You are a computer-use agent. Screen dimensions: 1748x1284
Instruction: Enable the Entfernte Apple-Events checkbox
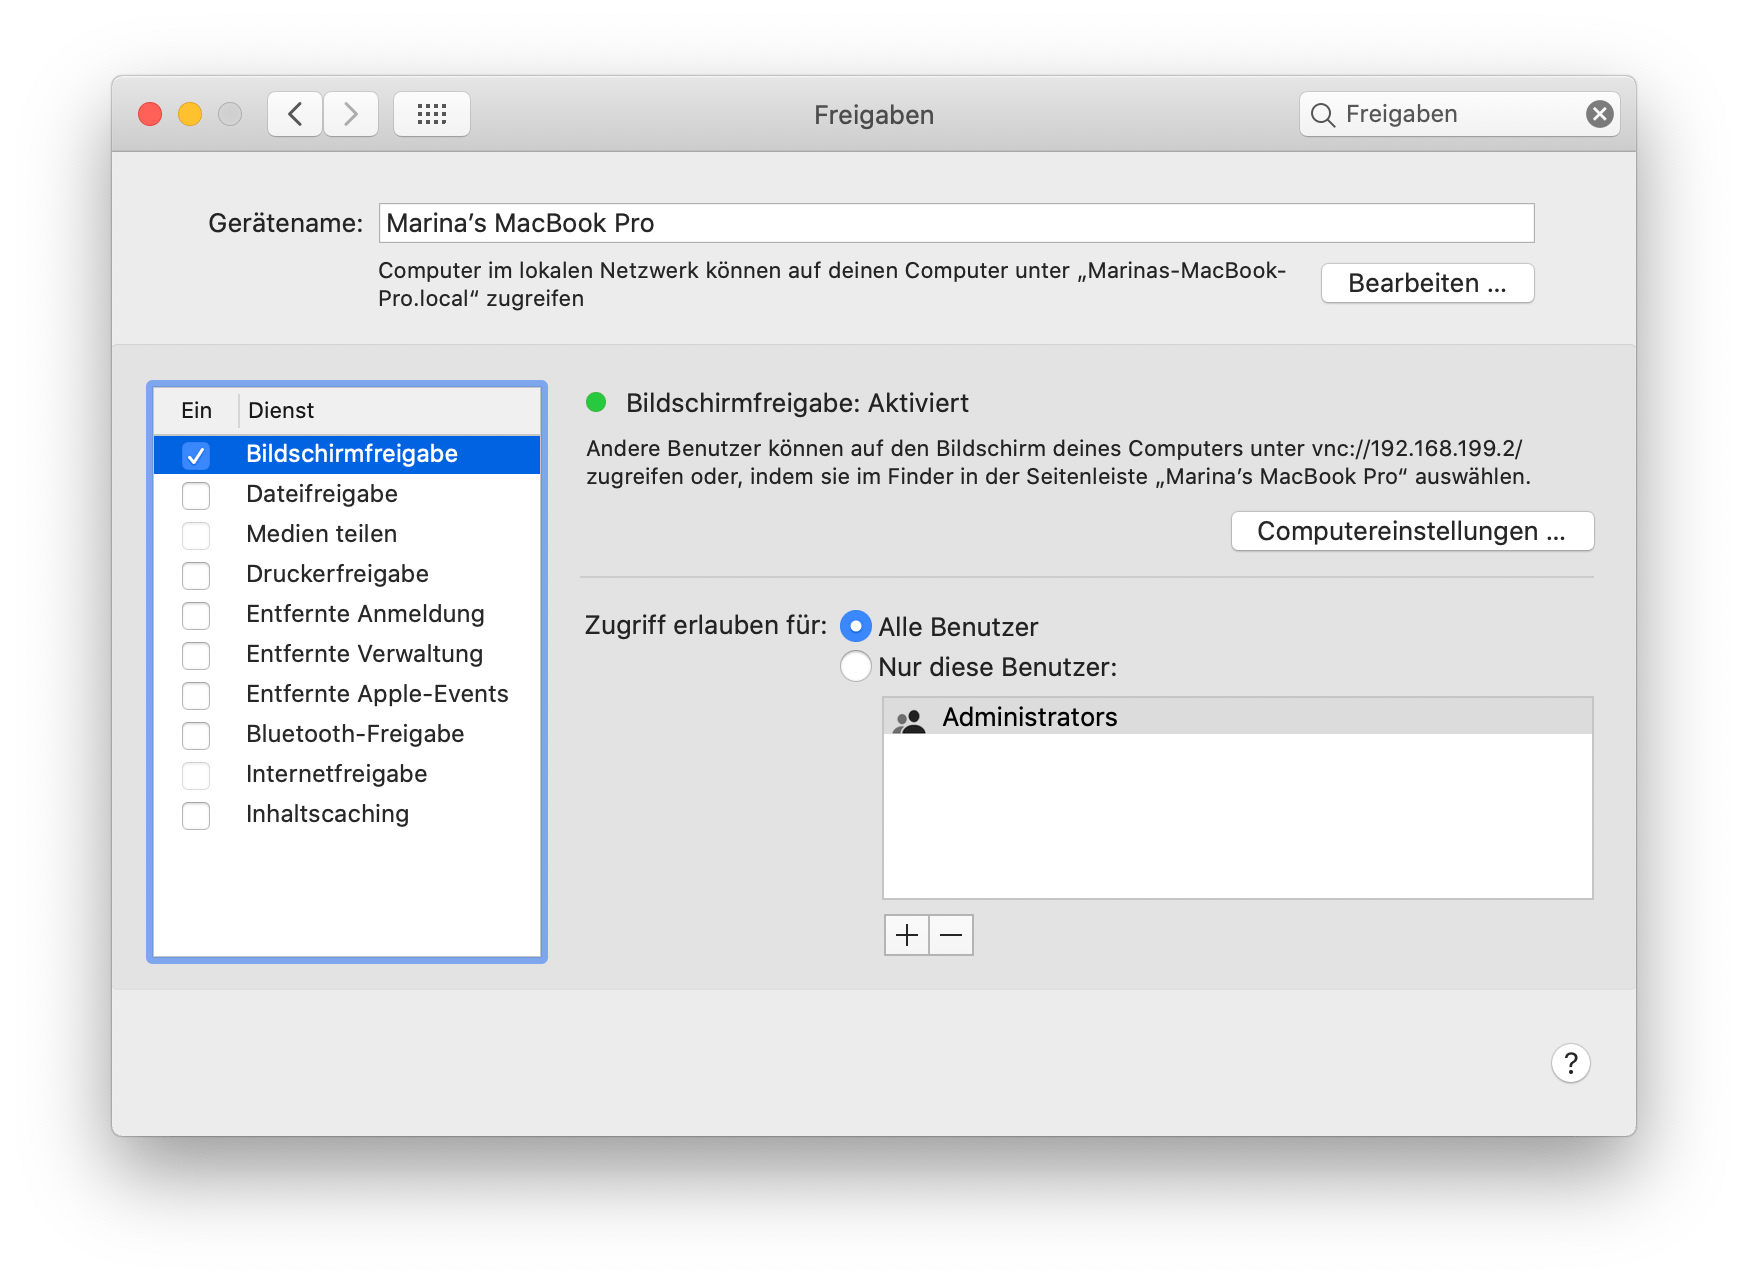coord(196,695)
